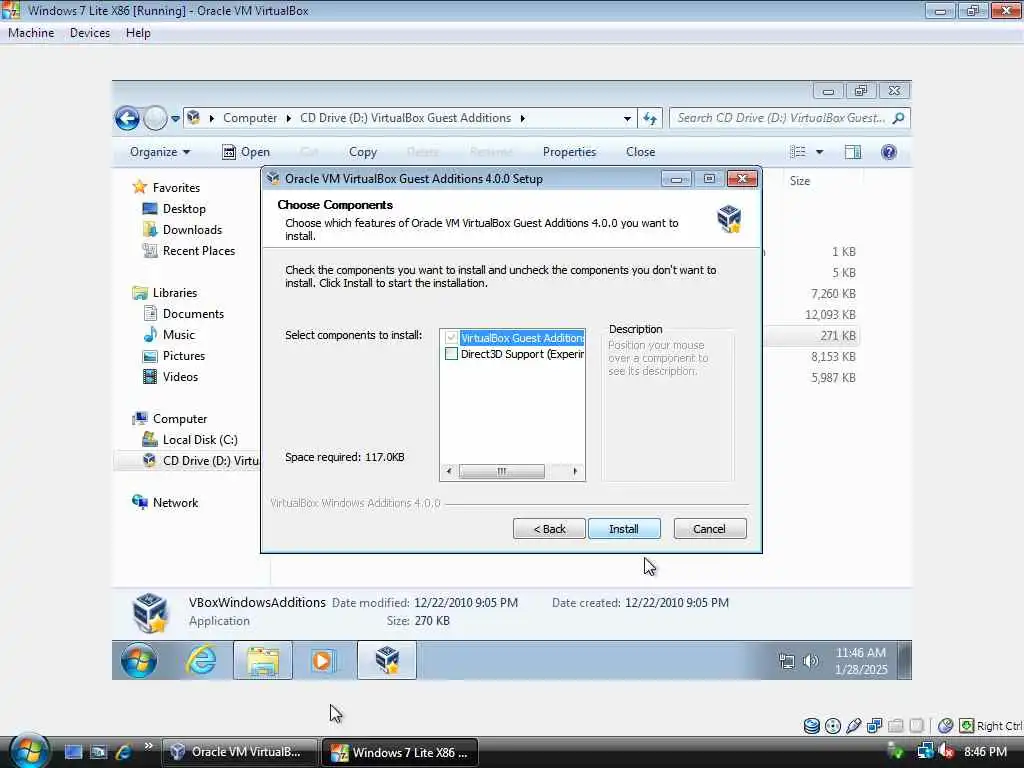Open the Devices menu

[89, 33]
